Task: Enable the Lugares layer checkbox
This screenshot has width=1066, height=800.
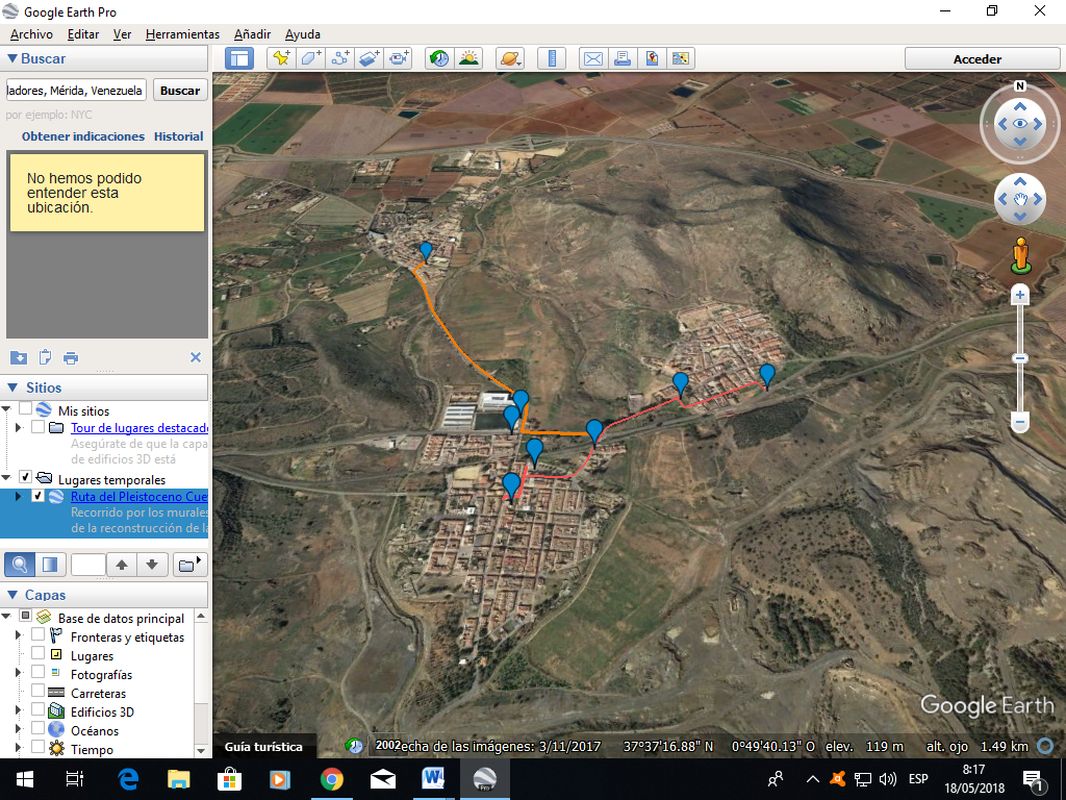Action: tap(38, 653)
